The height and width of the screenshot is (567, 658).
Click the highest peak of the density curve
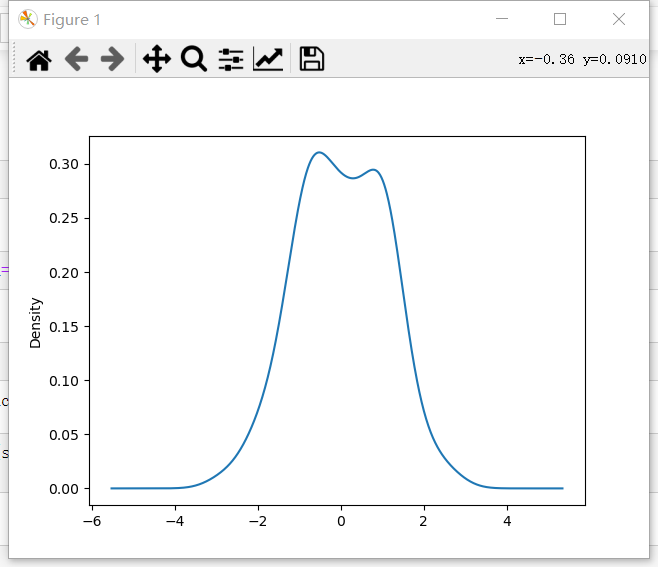tap(319, 152)
